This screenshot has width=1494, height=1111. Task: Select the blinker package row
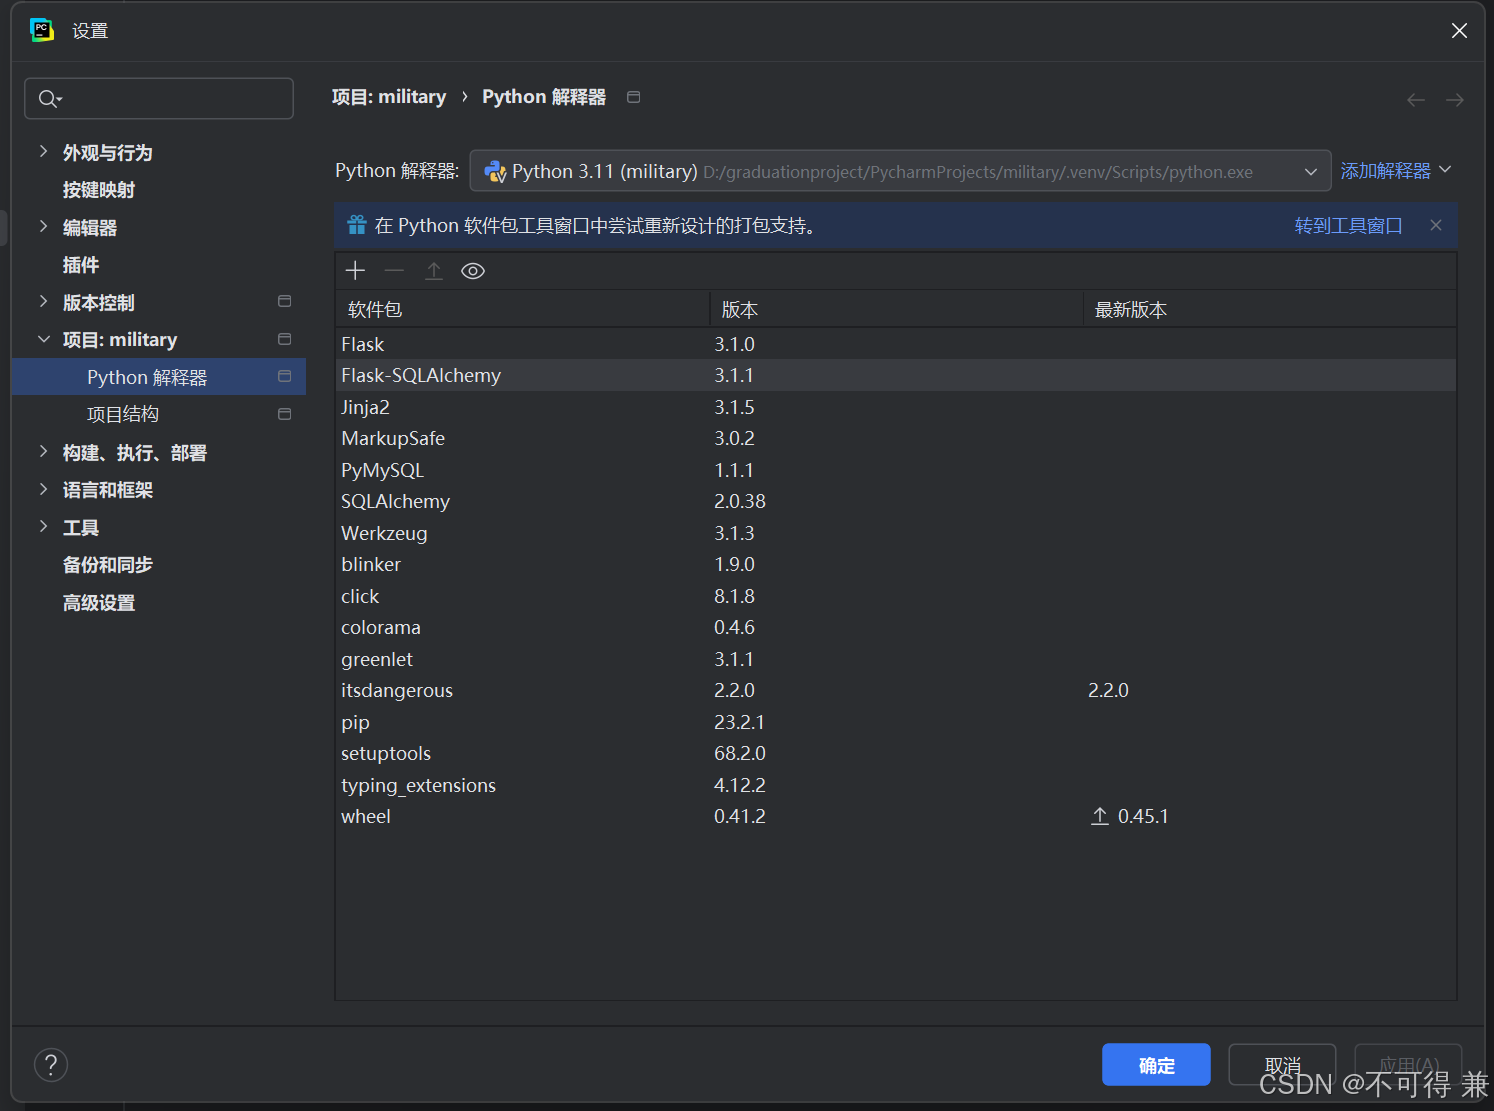coord(896,564)
